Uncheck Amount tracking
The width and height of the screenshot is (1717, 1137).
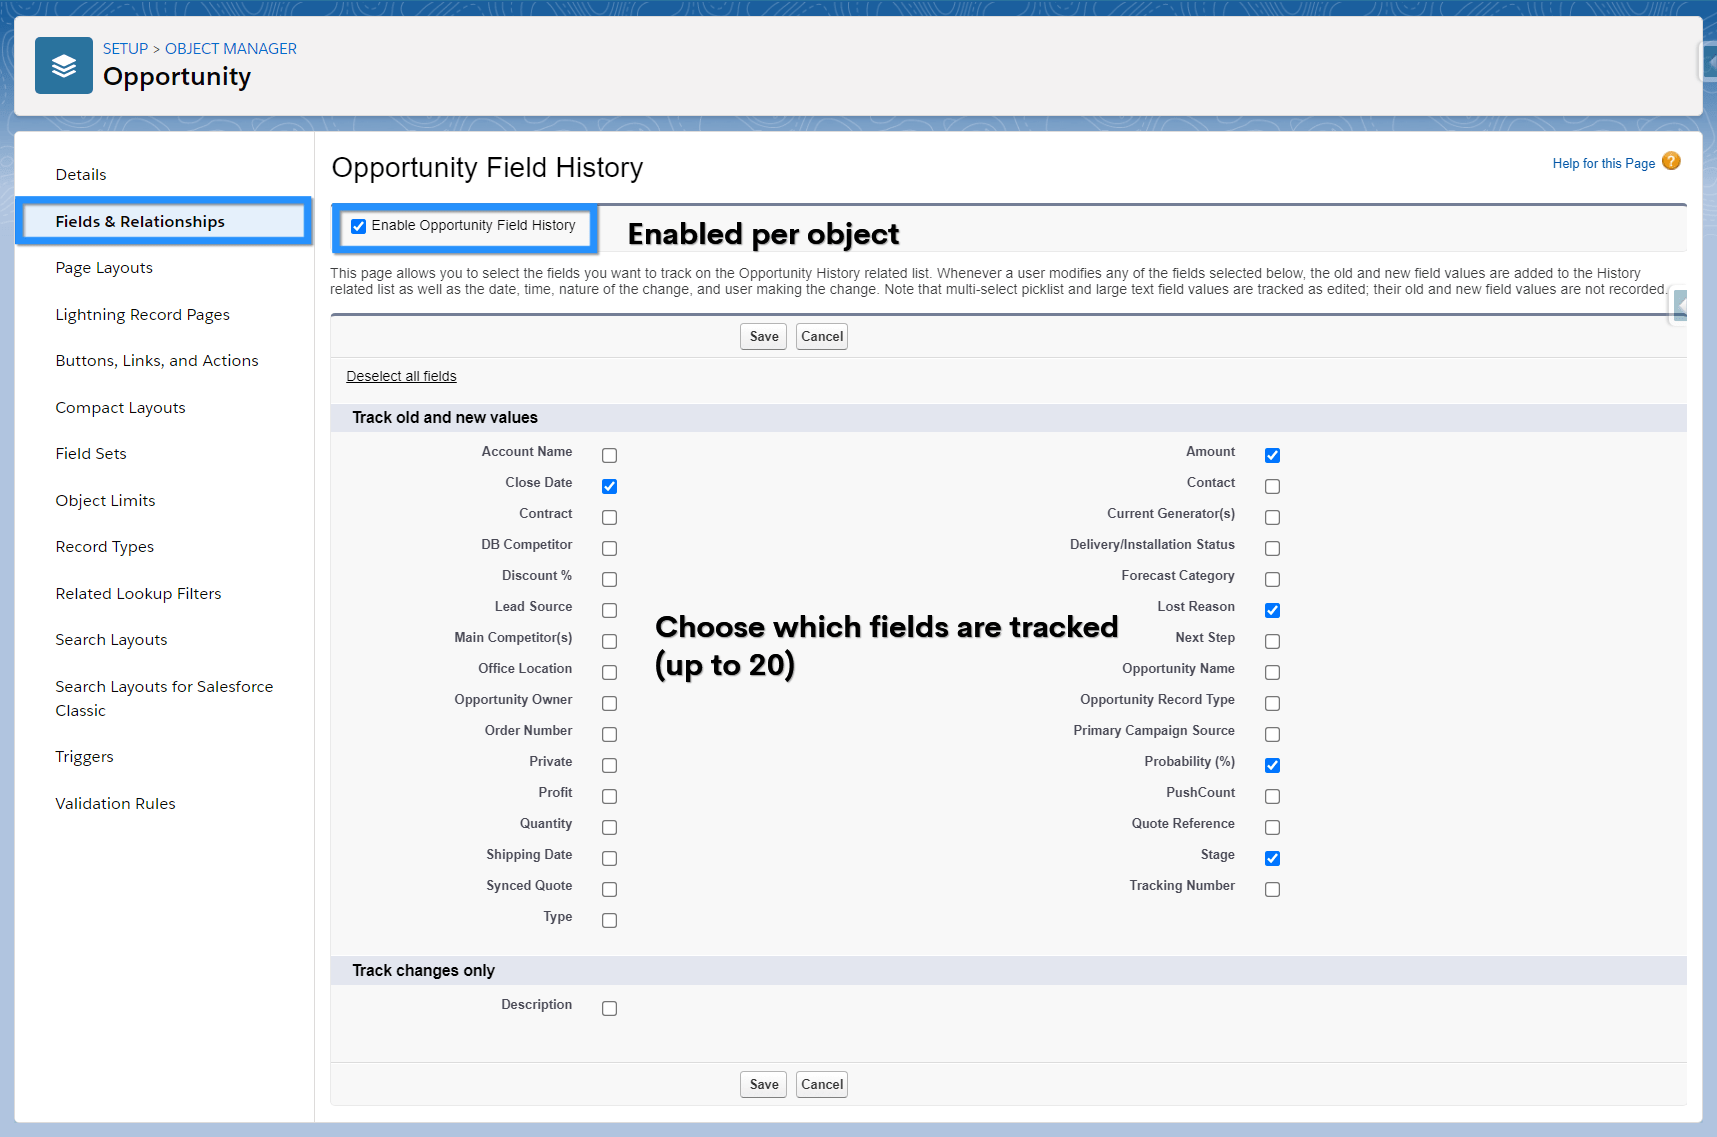pos(1272,455)
